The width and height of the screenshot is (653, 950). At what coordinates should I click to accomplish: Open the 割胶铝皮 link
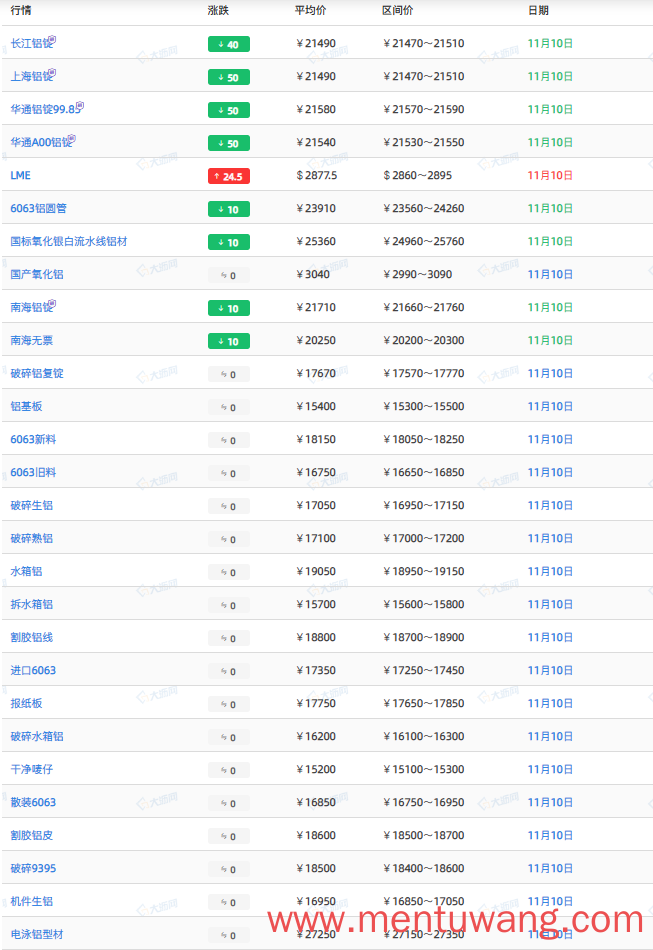pos(31,835)
